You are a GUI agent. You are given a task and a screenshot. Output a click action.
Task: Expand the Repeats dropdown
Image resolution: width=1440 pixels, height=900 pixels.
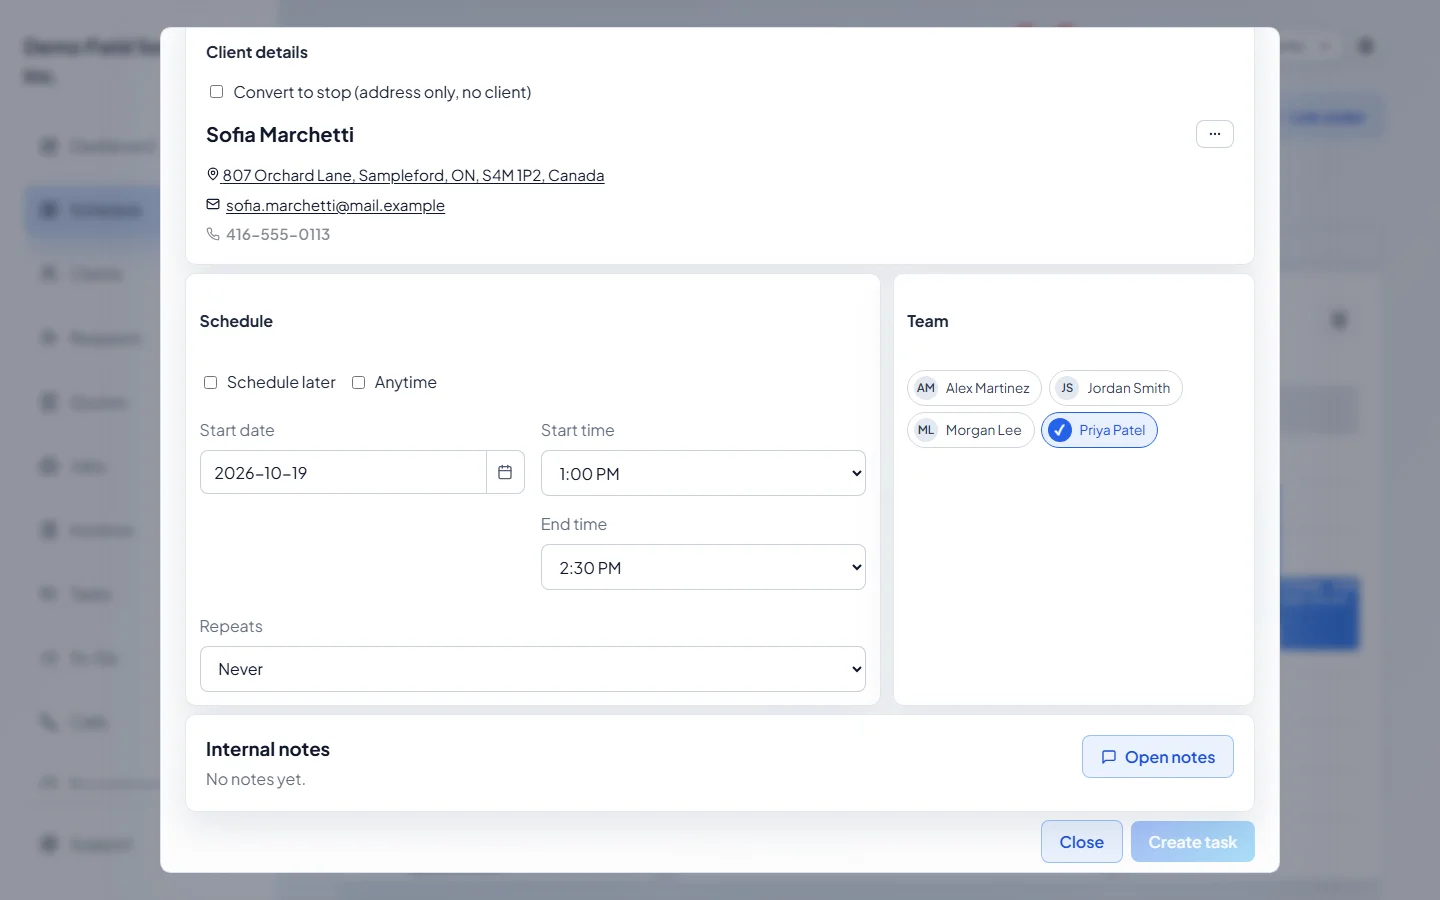coord(533,669)
